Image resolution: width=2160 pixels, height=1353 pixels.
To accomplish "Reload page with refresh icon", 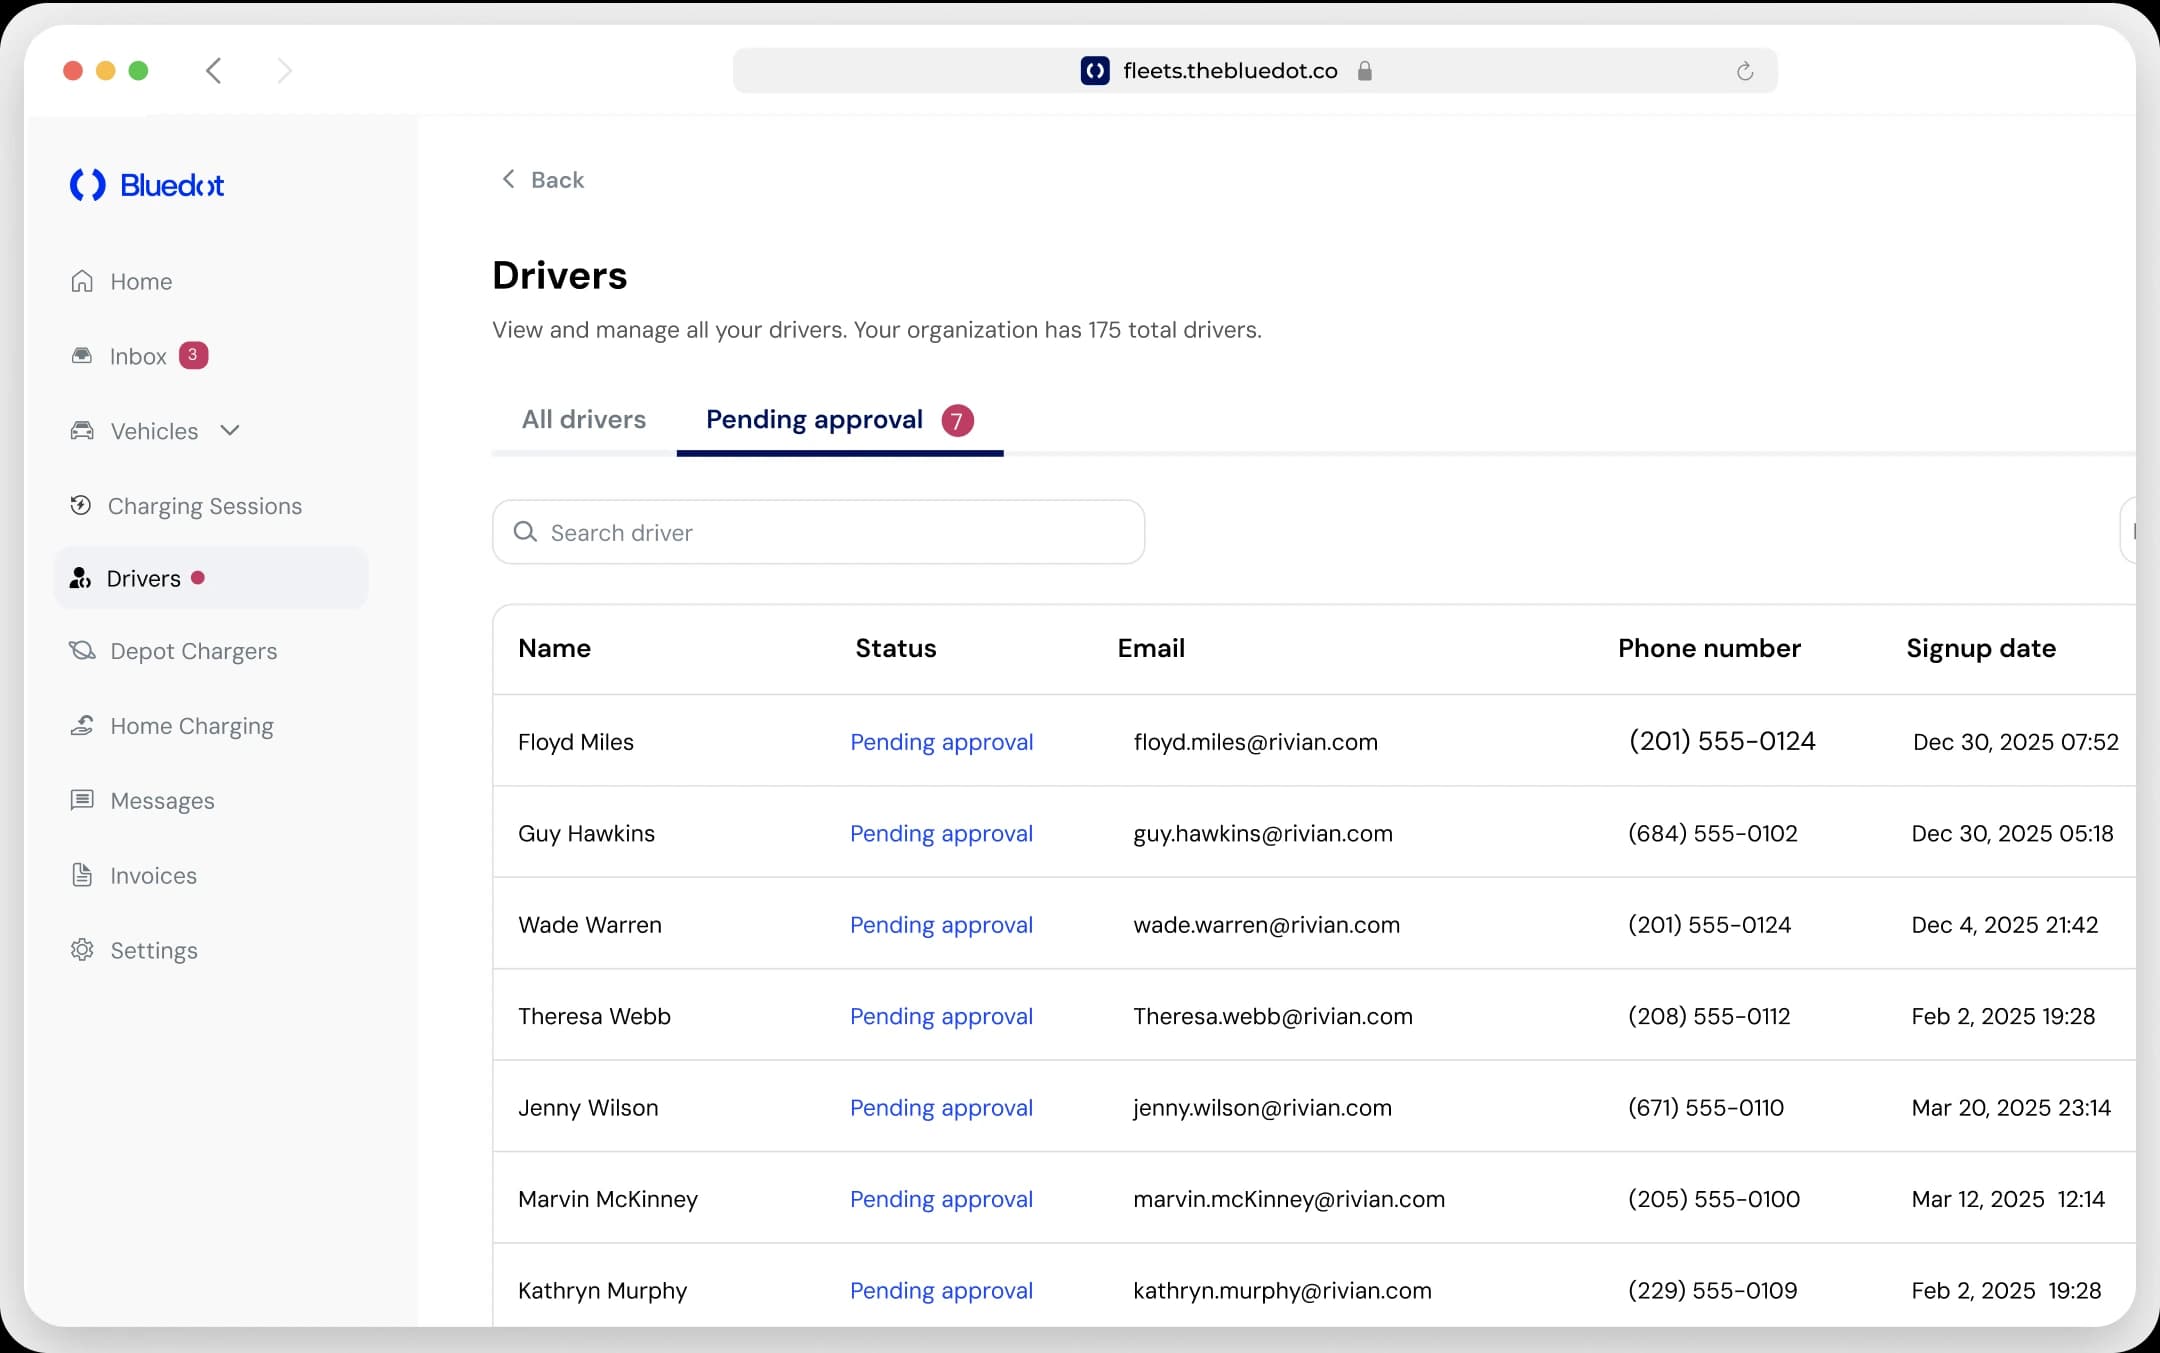I will click(x=1745, y=71).
